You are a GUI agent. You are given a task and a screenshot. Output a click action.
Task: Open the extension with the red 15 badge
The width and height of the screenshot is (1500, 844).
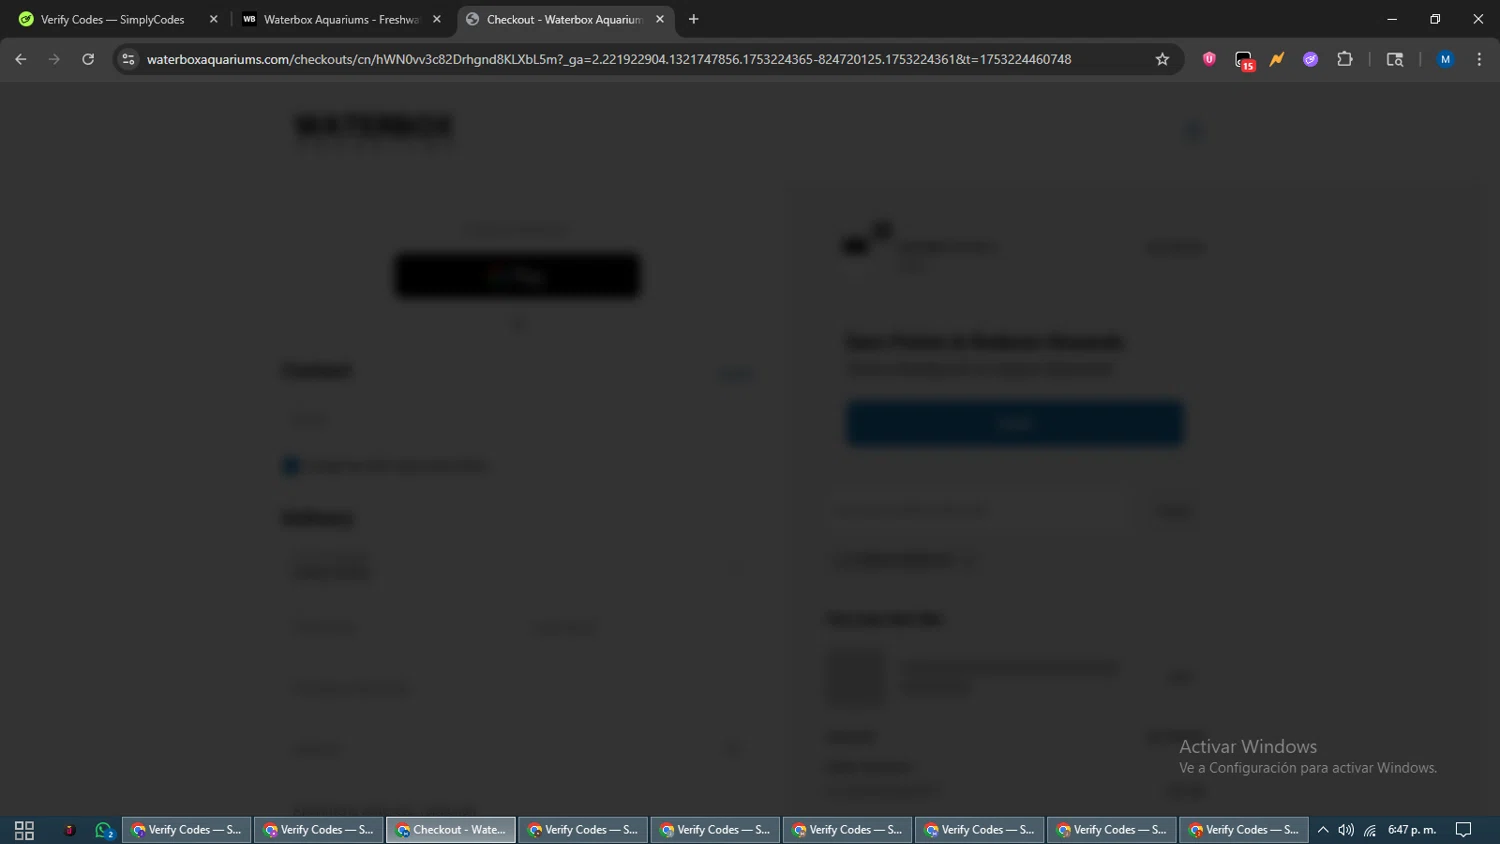coord(1243,60)
